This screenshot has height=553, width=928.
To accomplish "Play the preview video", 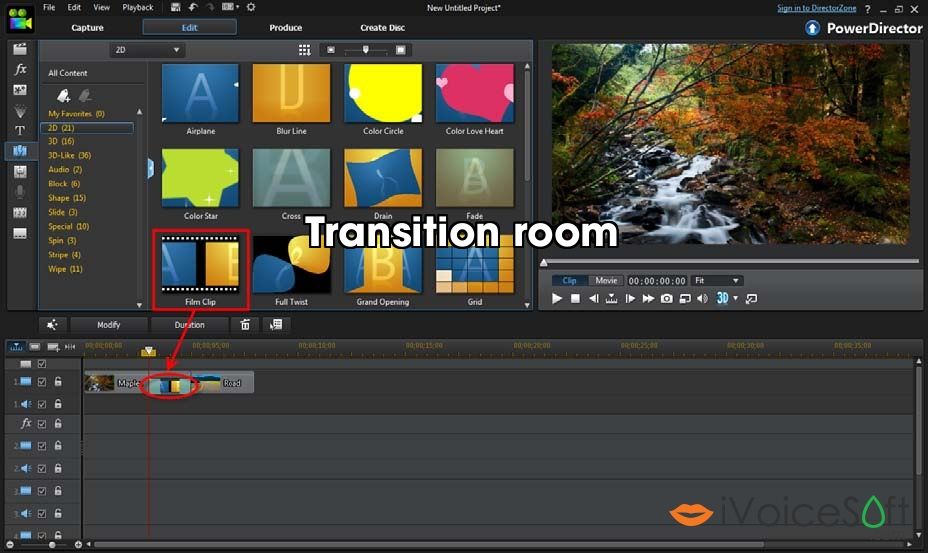I will click(557, 298).
